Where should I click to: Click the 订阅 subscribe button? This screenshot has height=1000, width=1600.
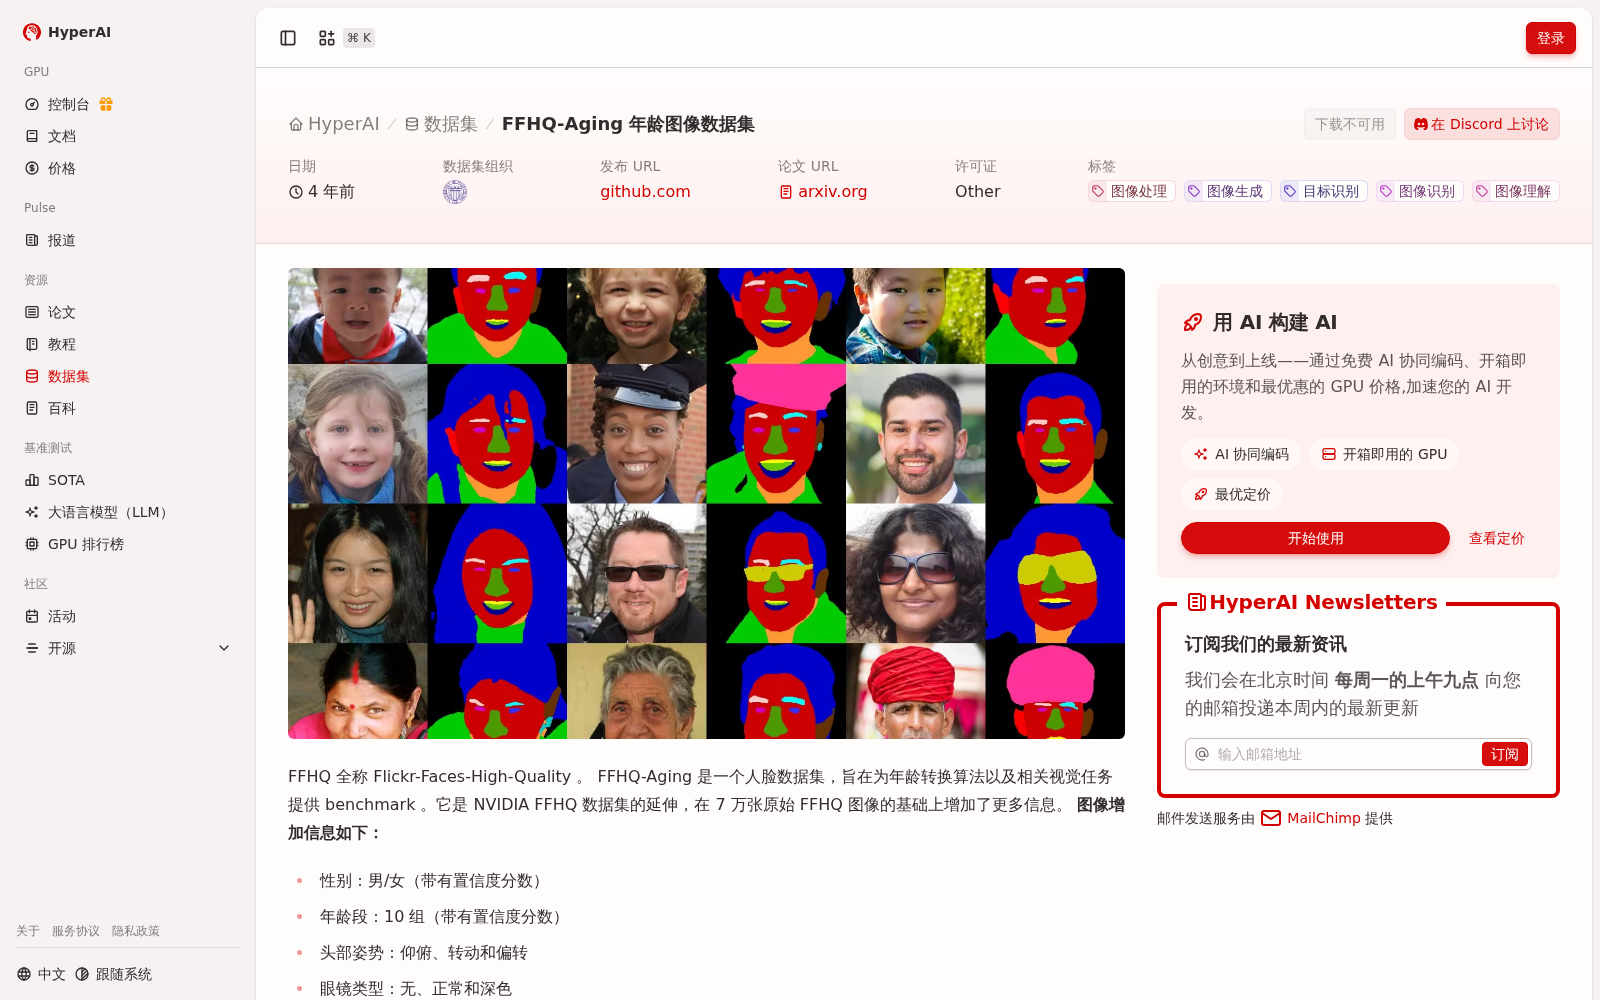point(1504,754)
